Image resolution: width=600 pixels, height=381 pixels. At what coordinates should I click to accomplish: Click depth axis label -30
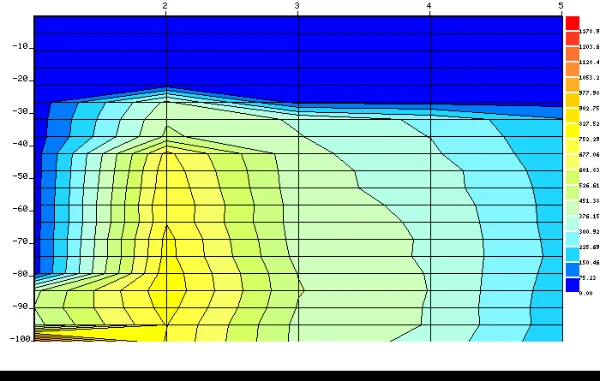click(20, 112)
